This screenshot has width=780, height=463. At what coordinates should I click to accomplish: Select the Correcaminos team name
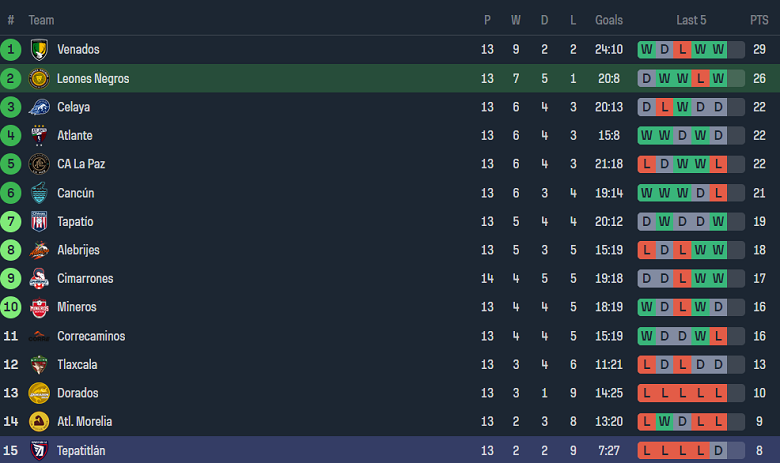[91, 336]
